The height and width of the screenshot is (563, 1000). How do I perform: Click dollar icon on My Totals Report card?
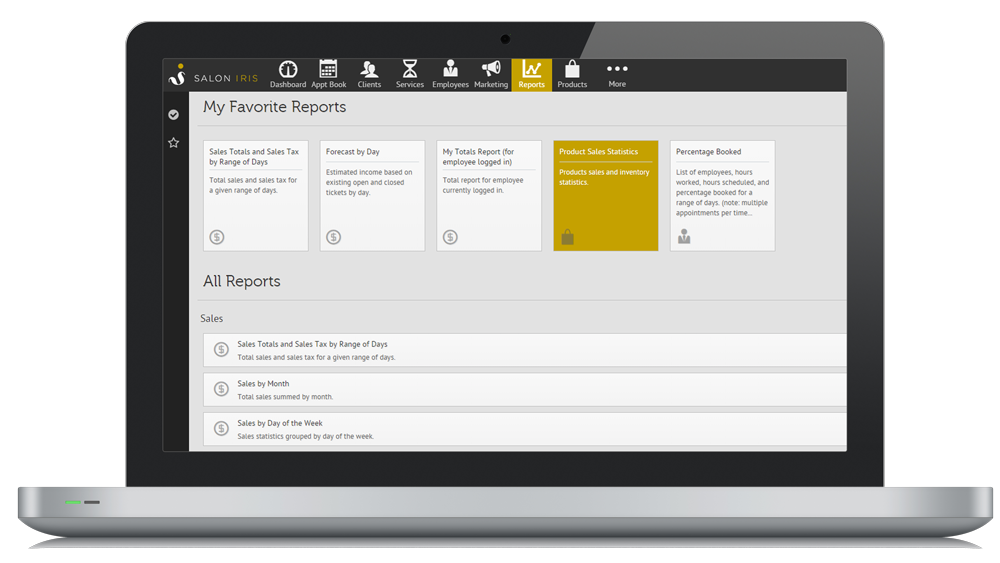click(x=450, y=237)
